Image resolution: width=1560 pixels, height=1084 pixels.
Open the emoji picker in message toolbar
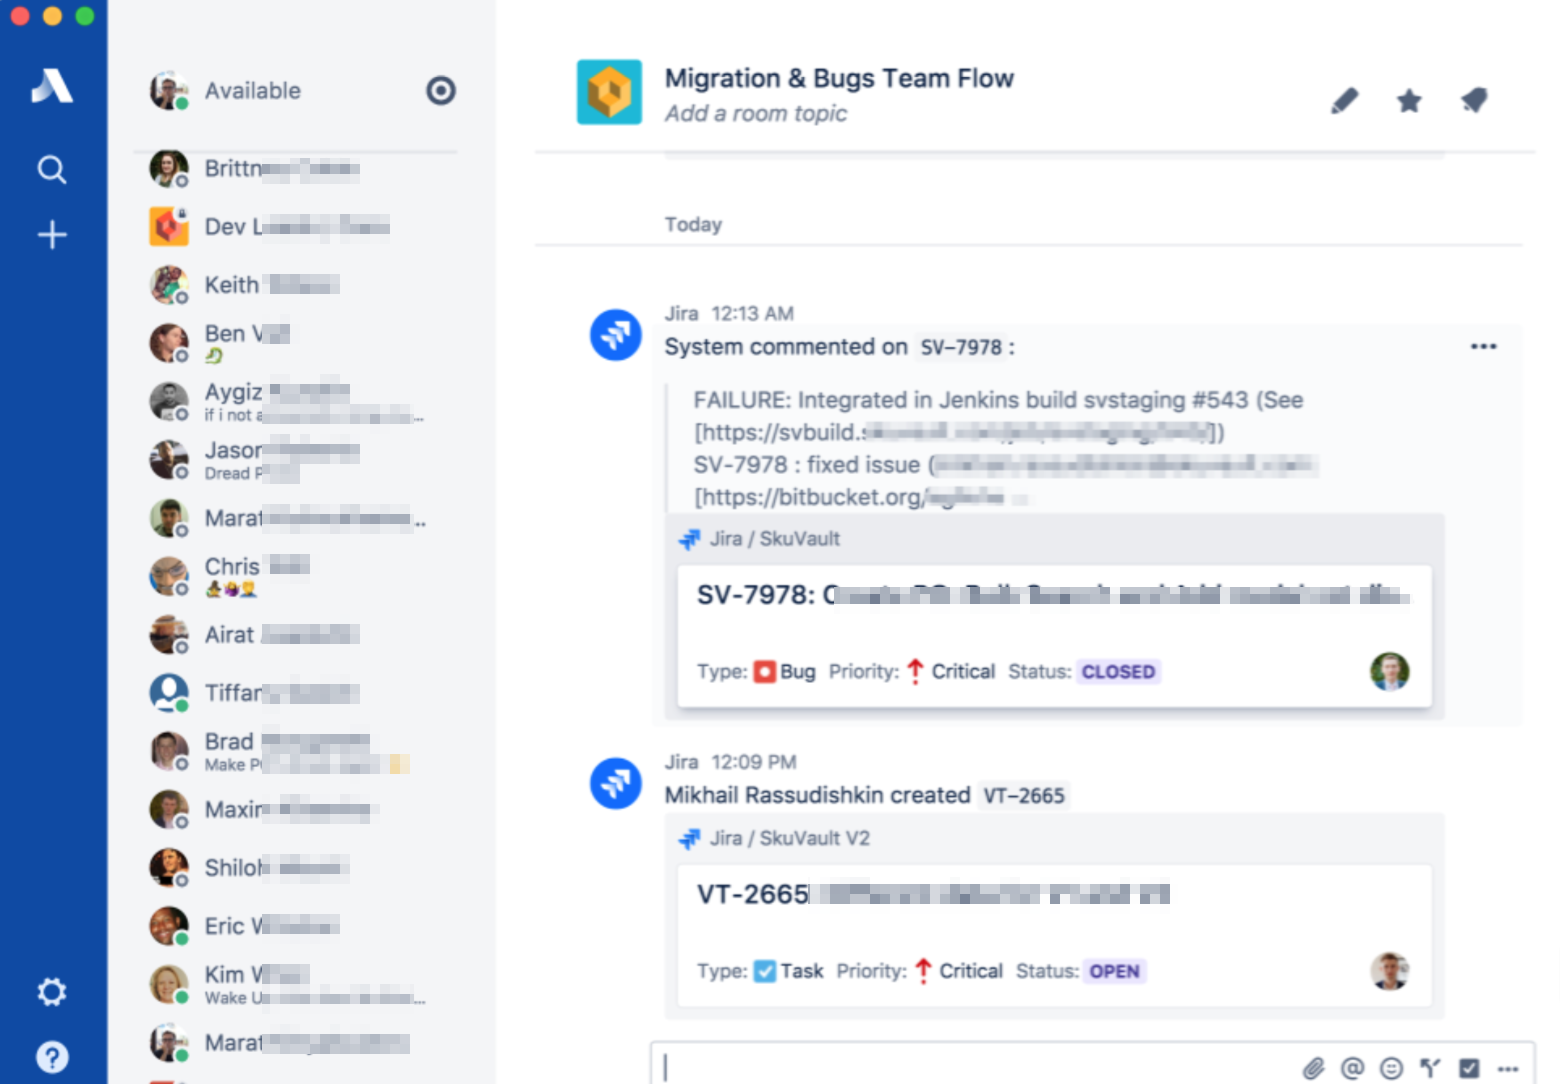pos(1390,1068)
